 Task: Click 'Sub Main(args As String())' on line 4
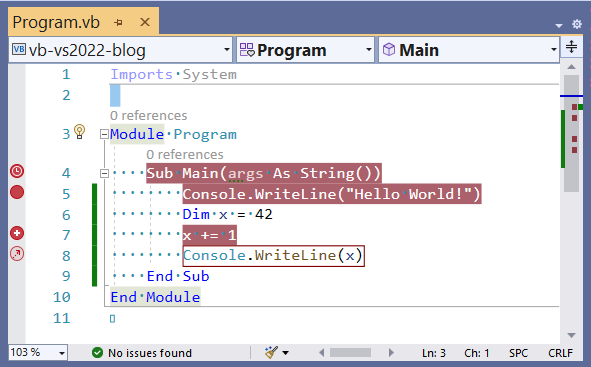click(x=264, y=173)
